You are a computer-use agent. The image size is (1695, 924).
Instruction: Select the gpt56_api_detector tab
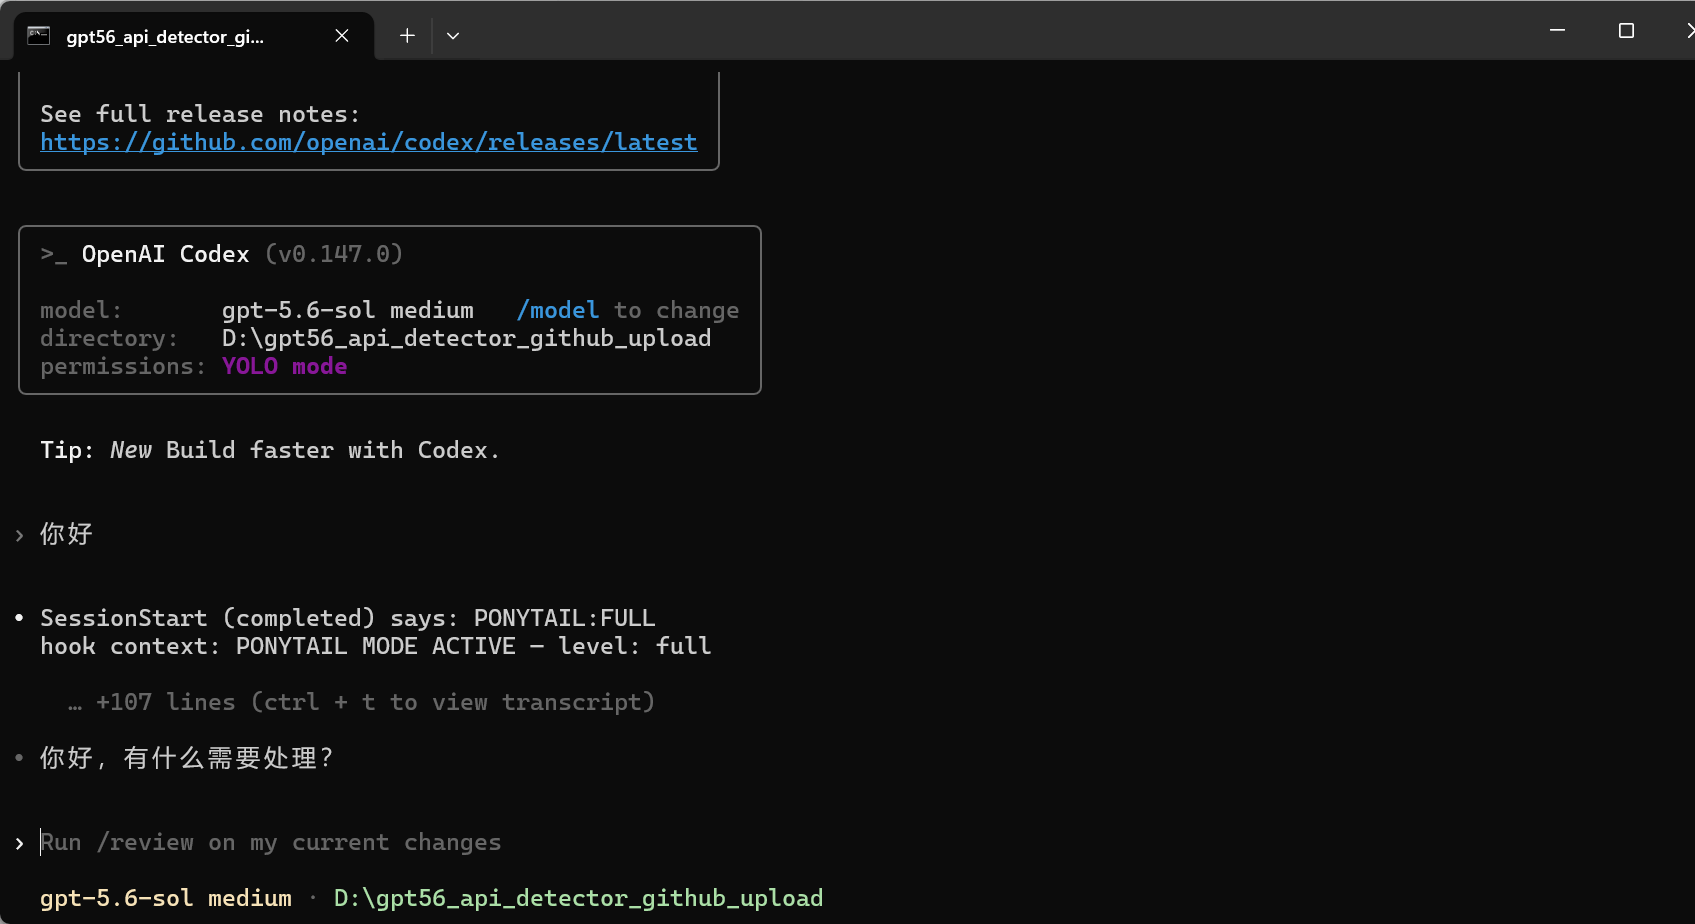coord(194,36)
